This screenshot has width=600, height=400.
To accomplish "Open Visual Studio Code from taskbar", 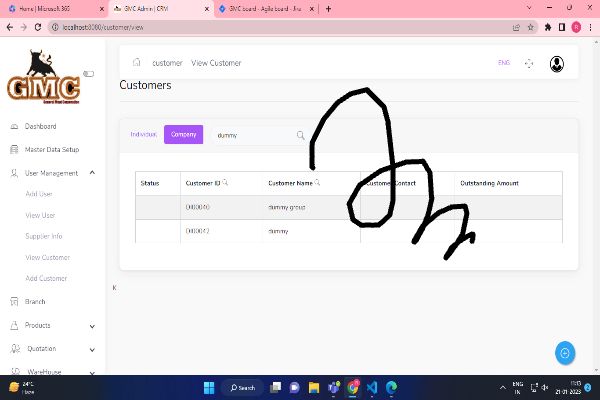I will (370, 387).
